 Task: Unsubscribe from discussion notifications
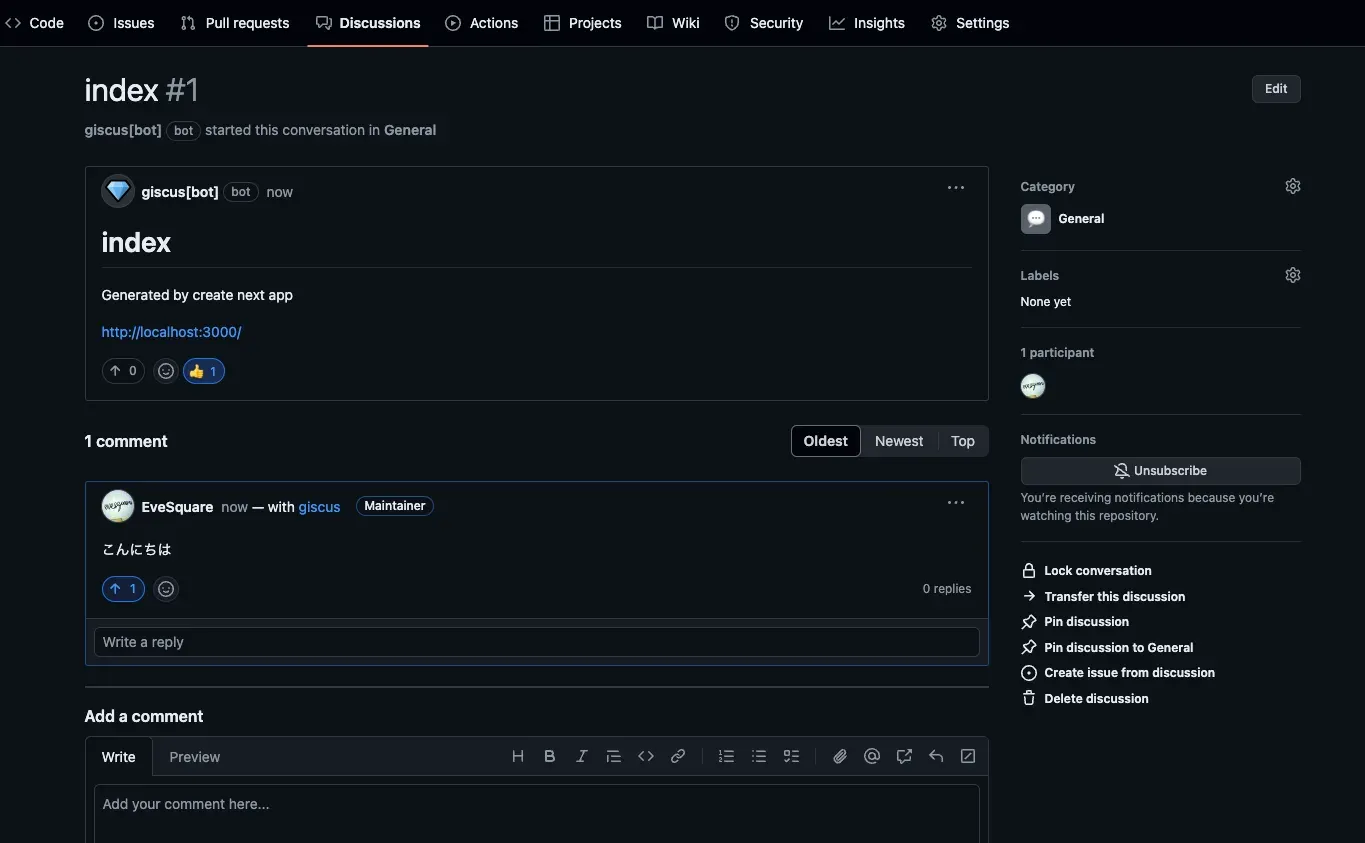point(1160,471)
